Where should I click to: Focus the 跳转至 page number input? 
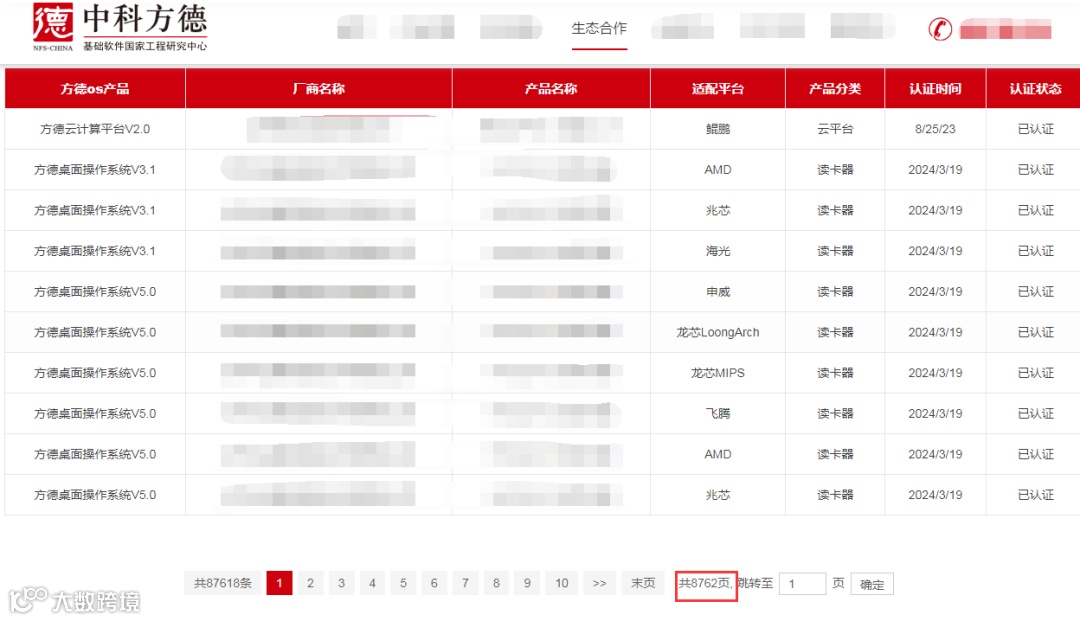click(x=802, y=584)
